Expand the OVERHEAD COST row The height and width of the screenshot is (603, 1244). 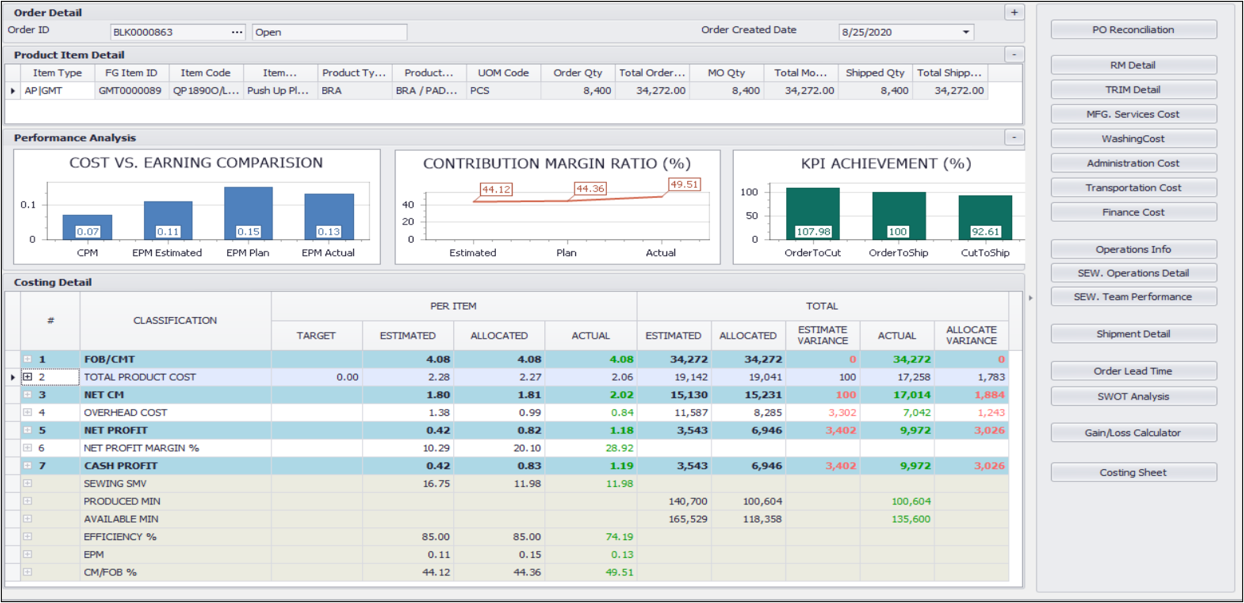[x=28, y=412]
